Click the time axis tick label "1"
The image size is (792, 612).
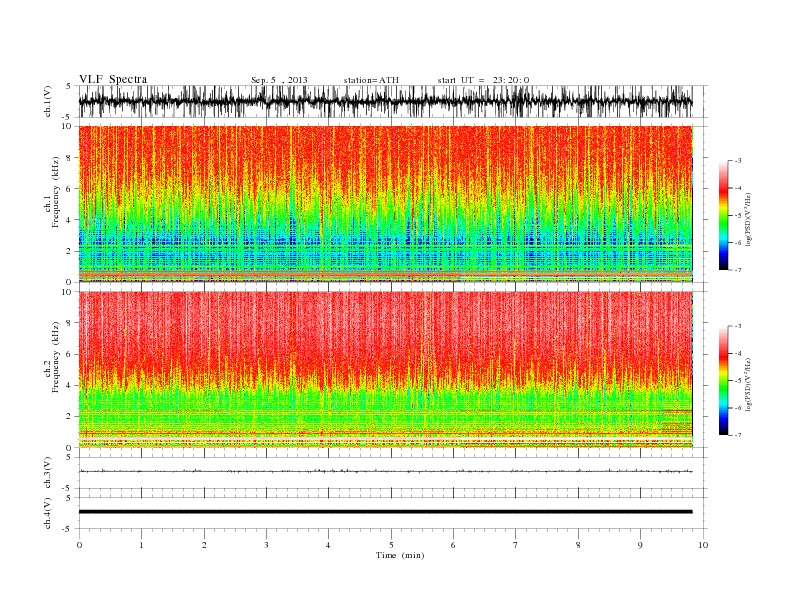(141, 545)
